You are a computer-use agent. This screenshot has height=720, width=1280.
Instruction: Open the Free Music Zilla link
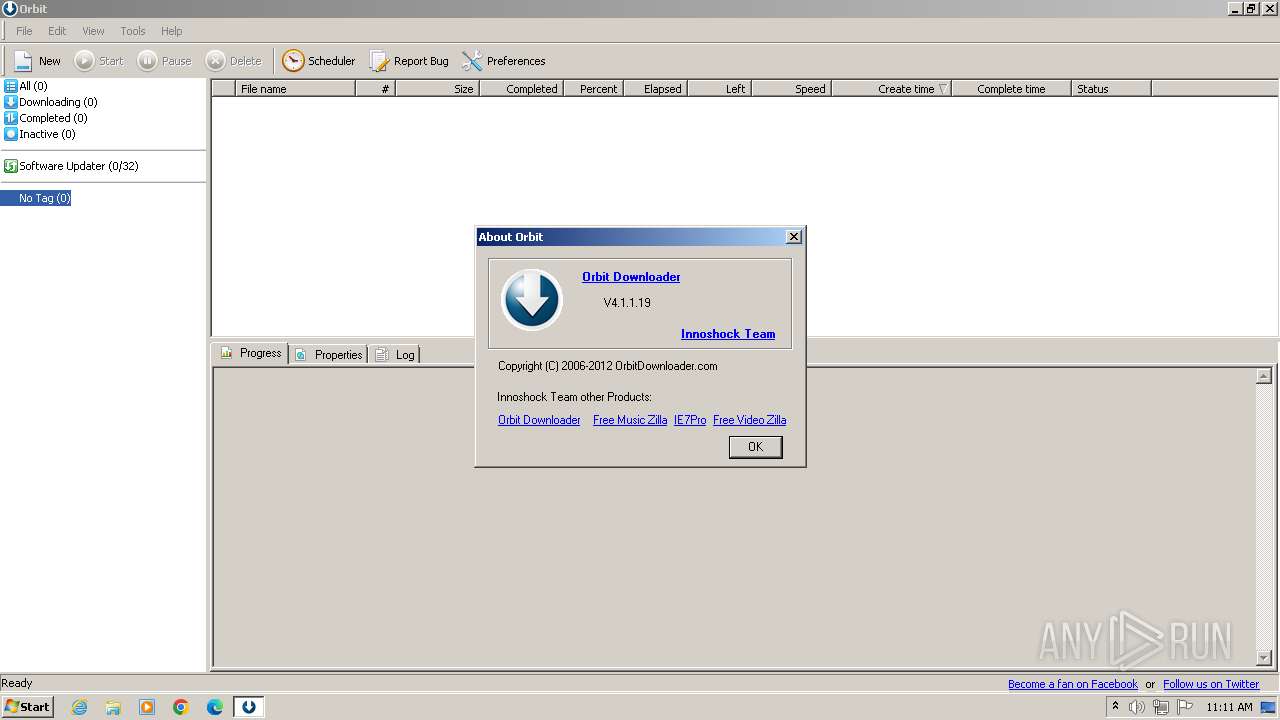click(x=630, y=420)
